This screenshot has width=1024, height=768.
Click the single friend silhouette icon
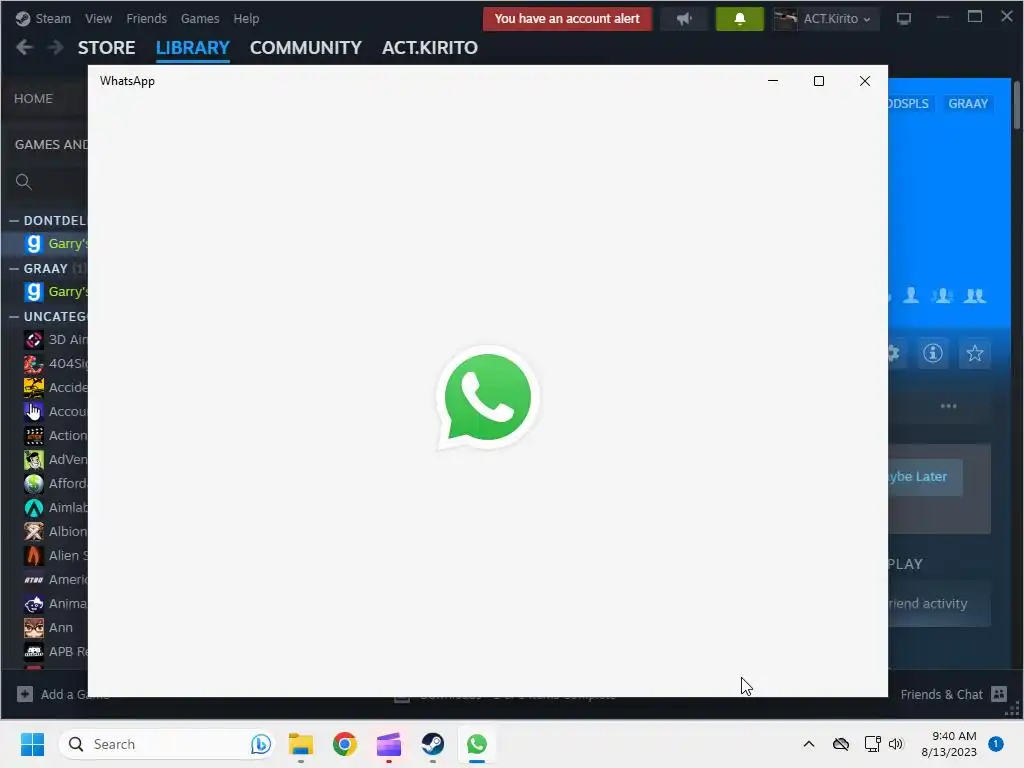[x=911, y=296]
